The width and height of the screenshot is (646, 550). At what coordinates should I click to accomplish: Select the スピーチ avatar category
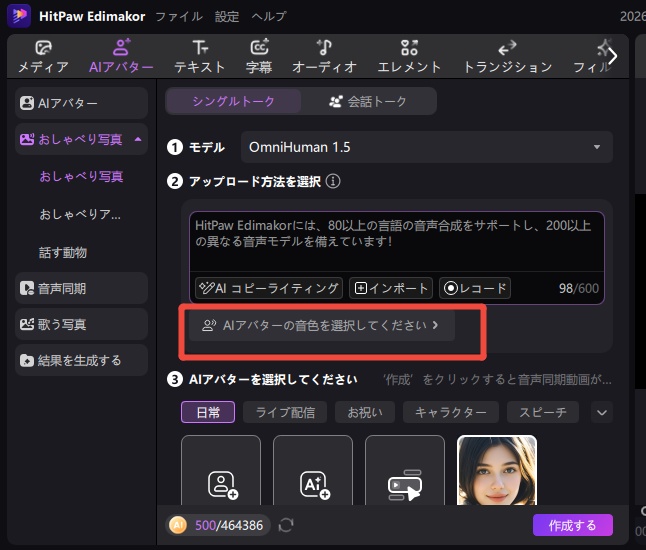[x=543, y=412]
